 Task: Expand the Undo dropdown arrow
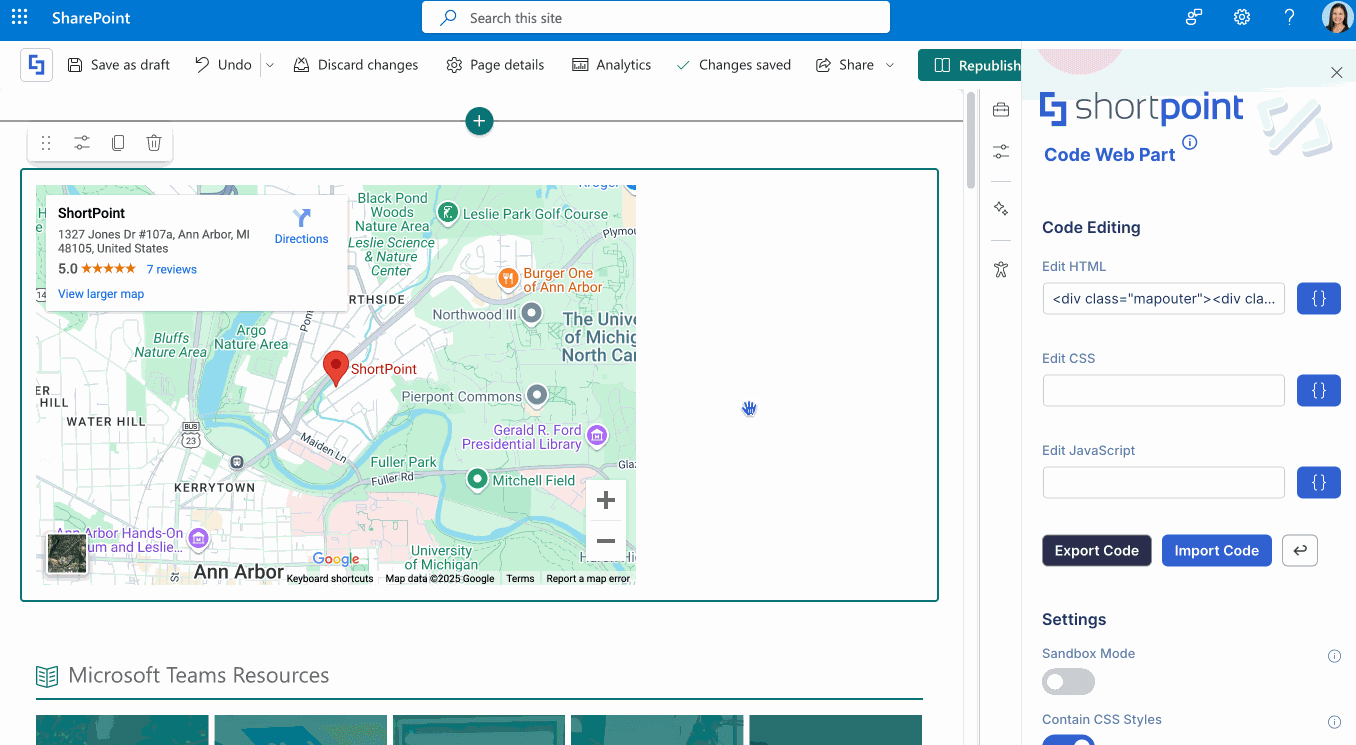point(269,65)
